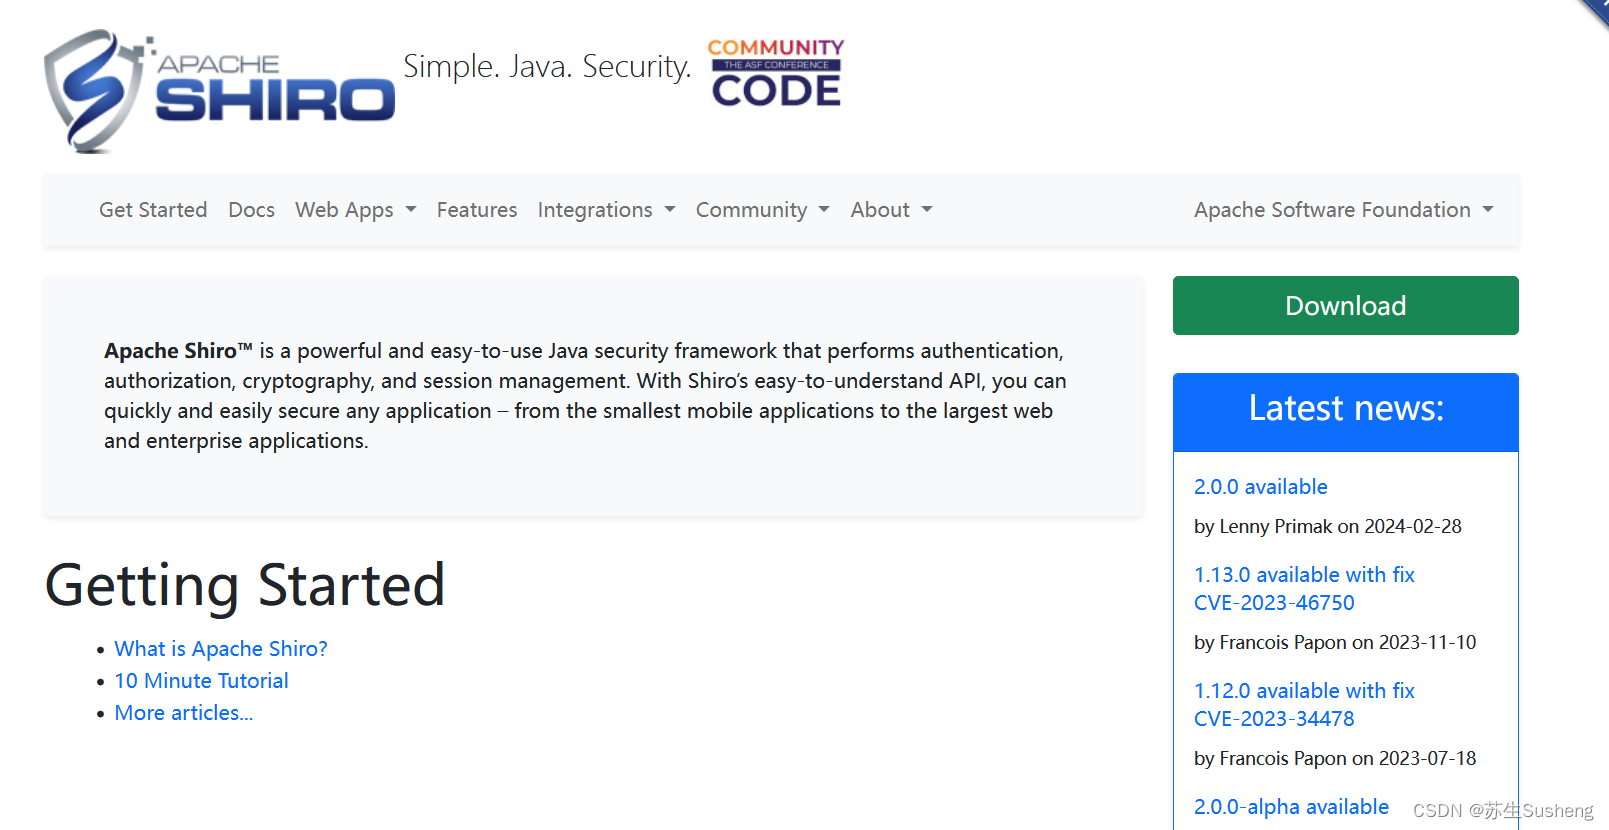Open Apache Software Foundation dropdown
Image resolution: width=1609 pixels, height=830 pixels.
tap(1343, 210)
